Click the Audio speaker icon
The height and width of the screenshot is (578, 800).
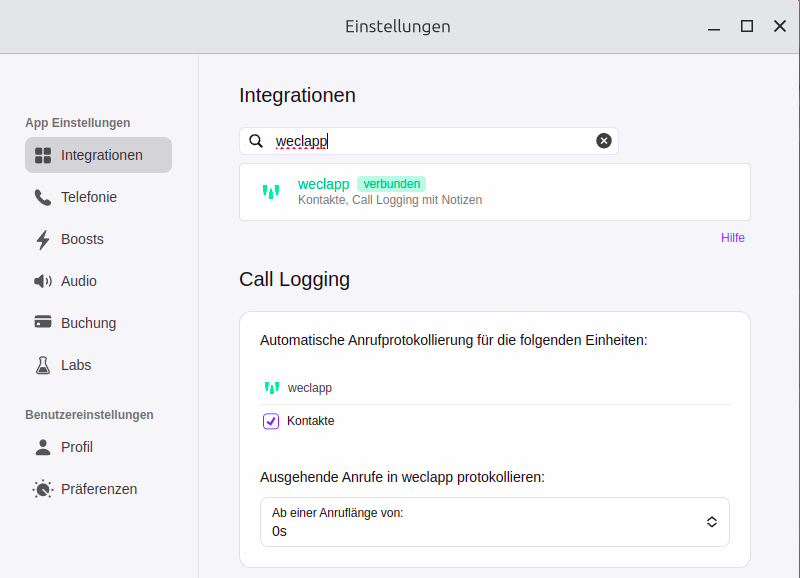pyautogui.click(x=43, y=281)
